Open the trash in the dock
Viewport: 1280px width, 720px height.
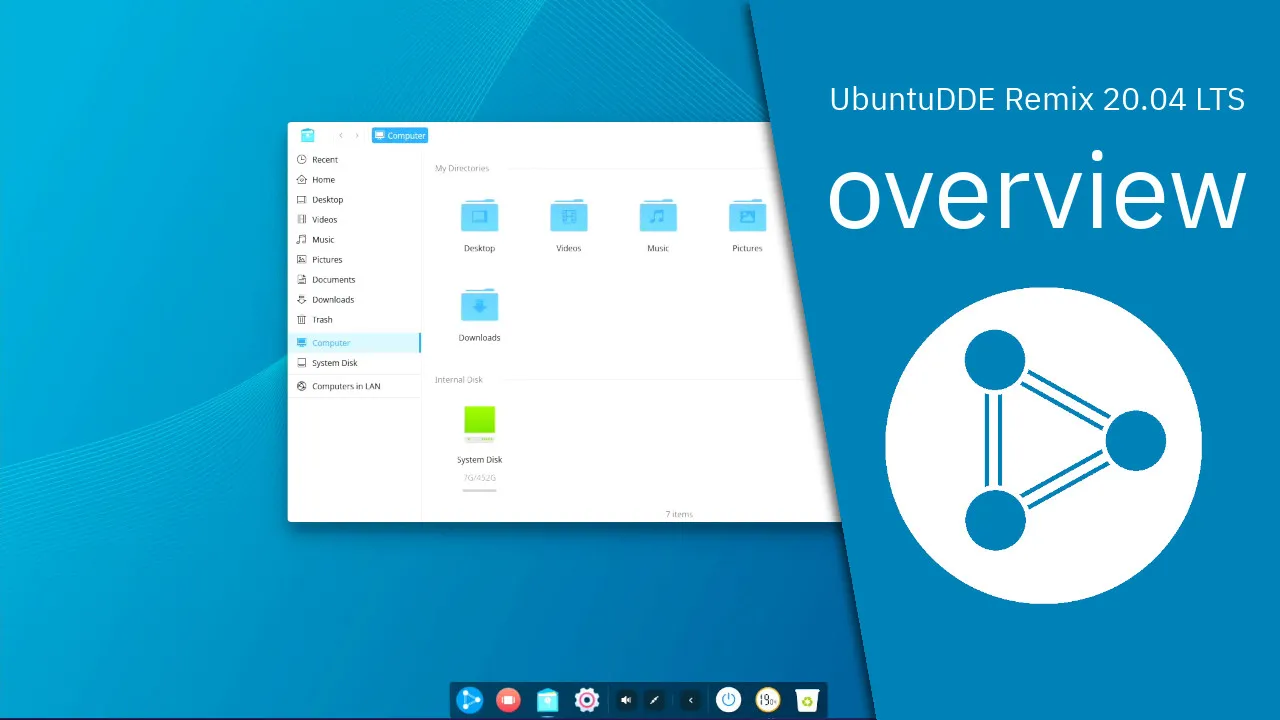tap(807, 700)
